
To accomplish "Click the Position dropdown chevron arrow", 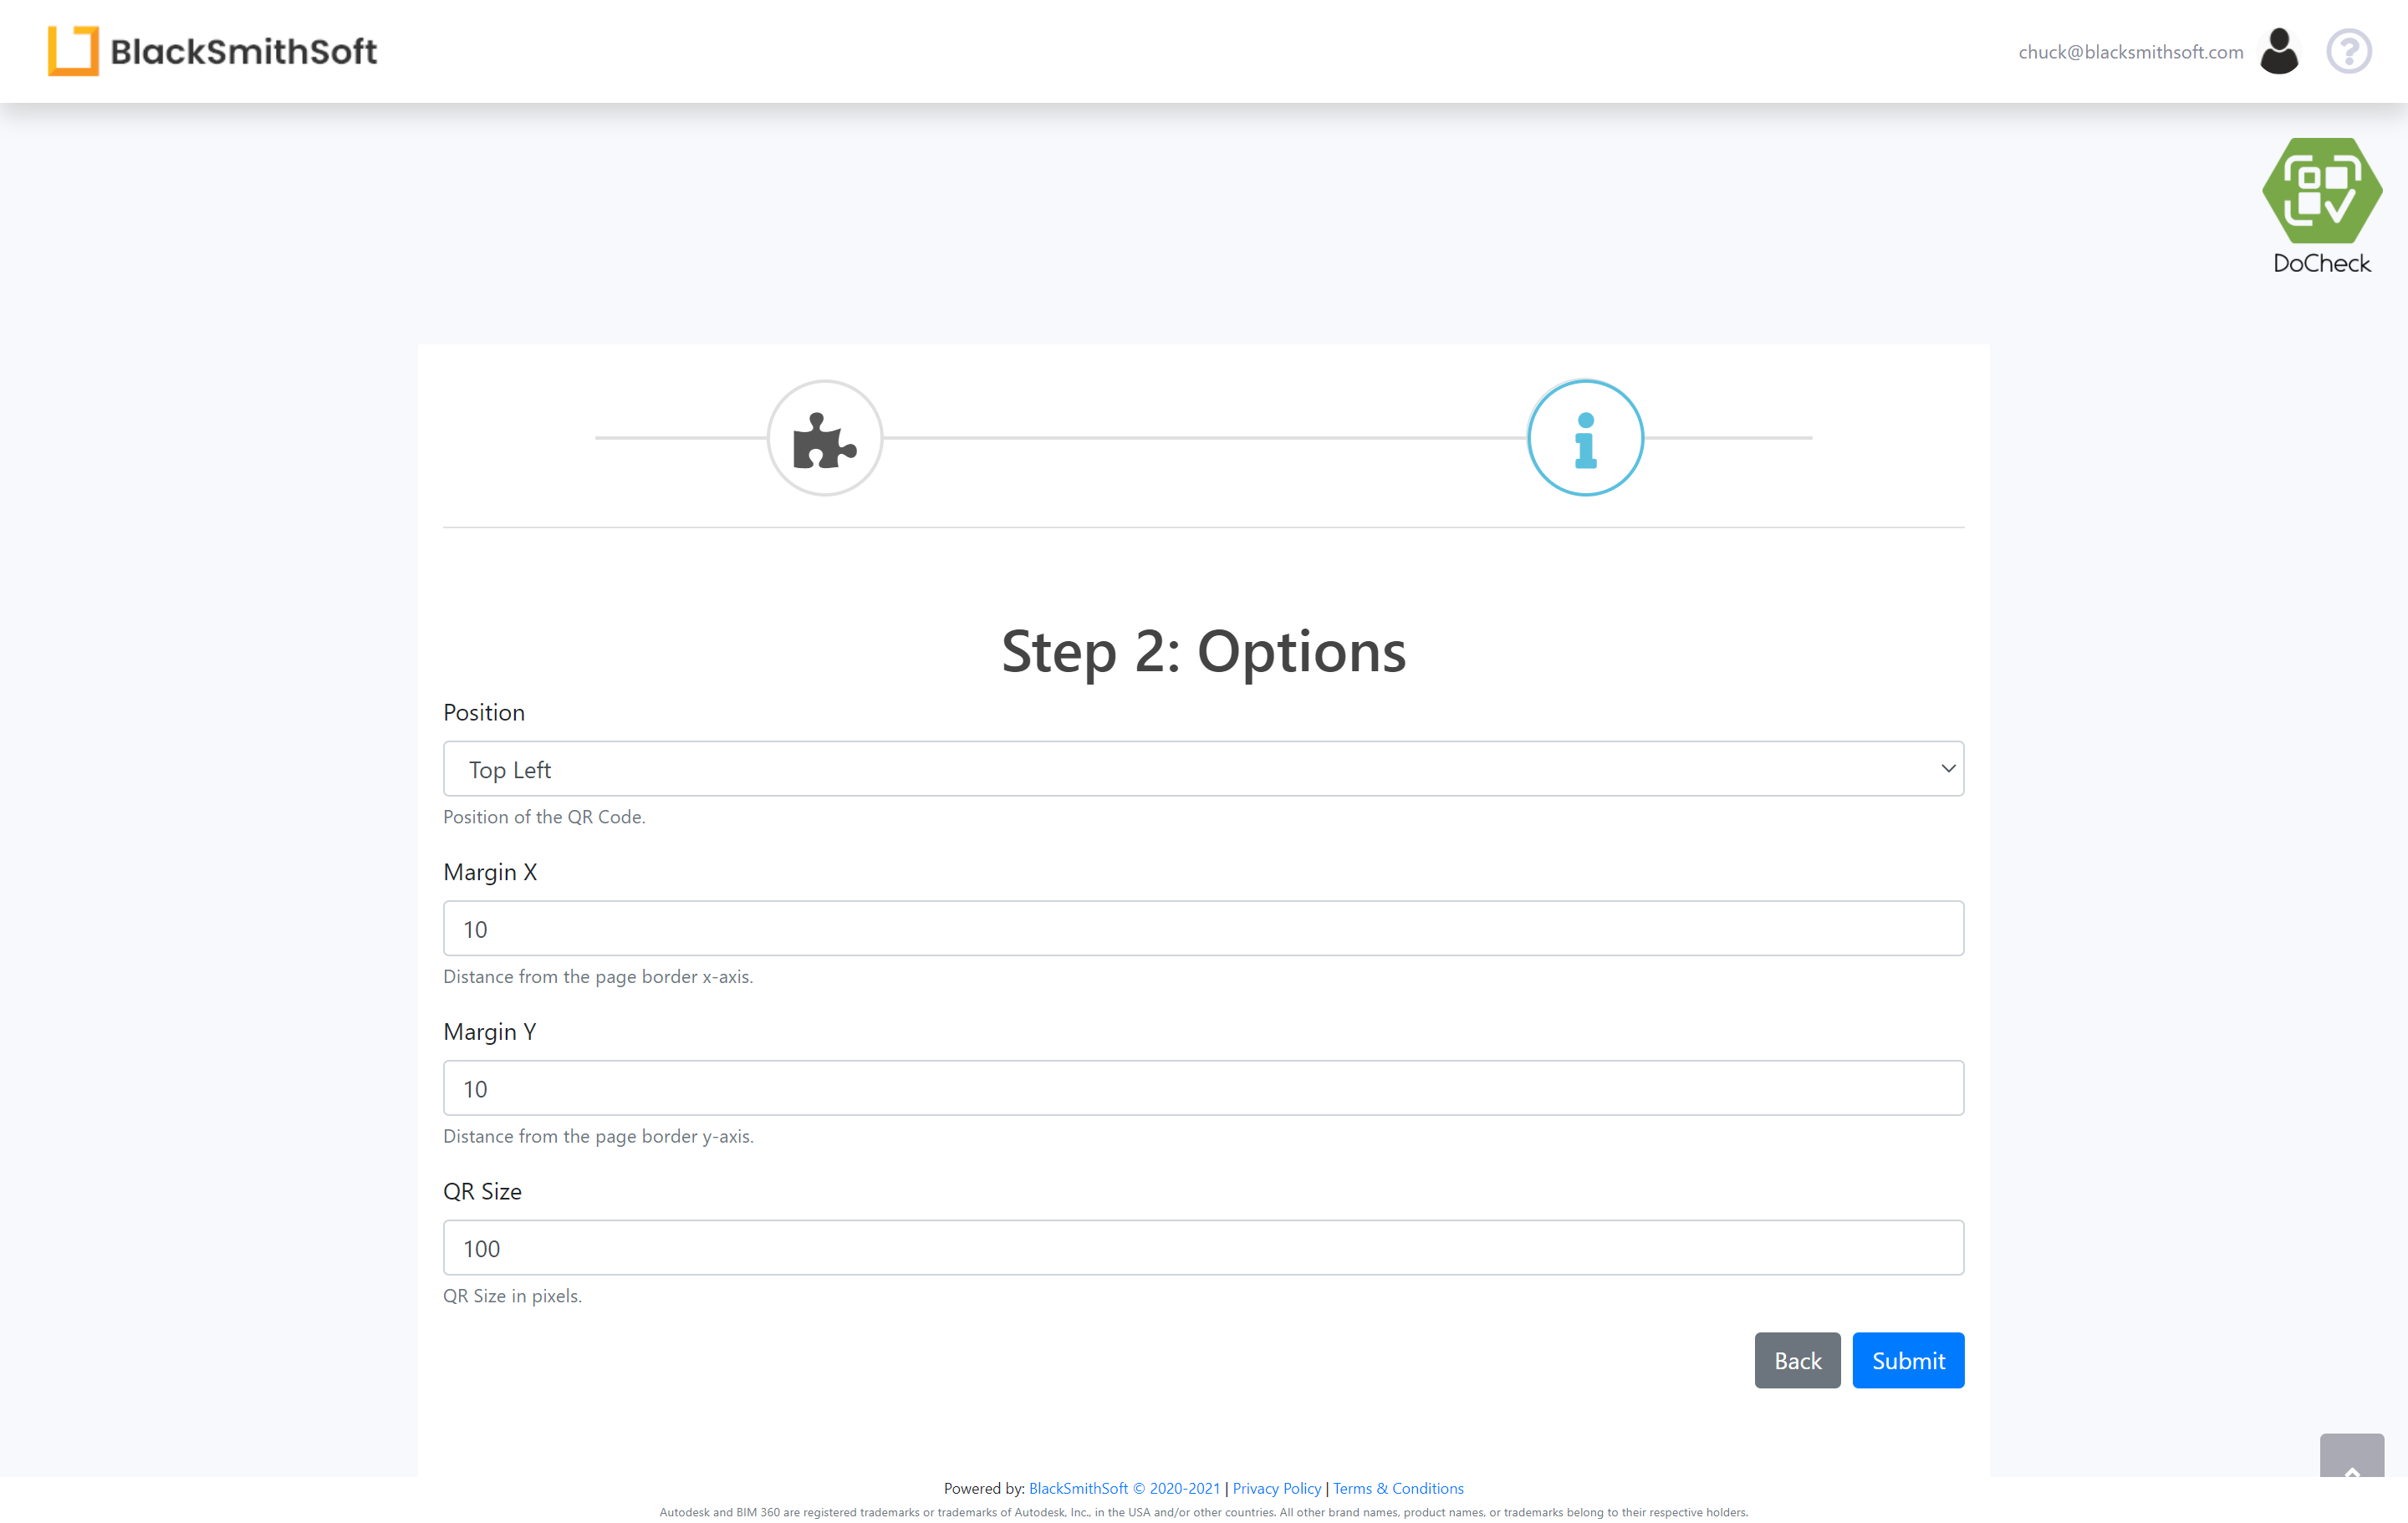I will coord(1947,769).
